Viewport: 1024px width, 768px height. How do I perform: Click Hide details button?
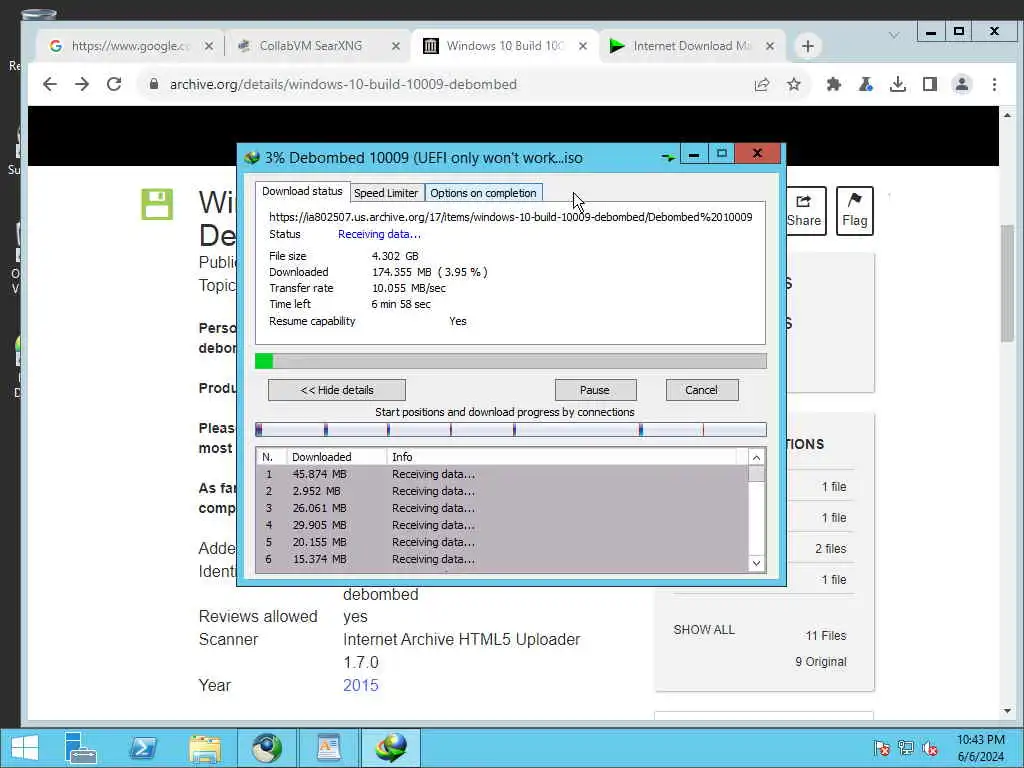pos(337,390)
